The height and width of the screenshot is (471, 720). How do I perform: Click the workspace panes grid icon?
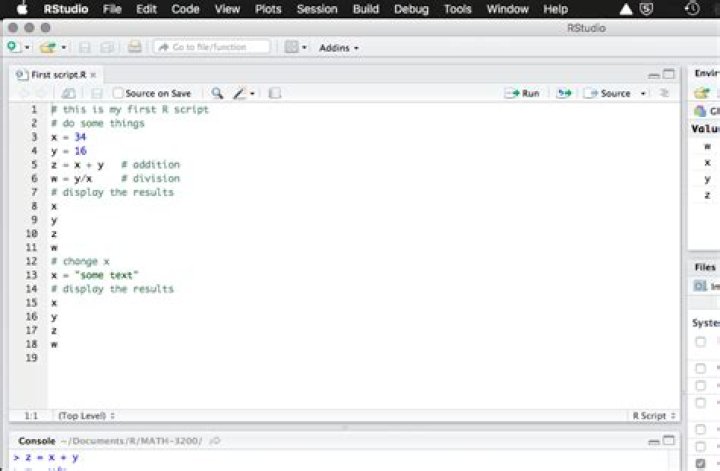point(291,47)
